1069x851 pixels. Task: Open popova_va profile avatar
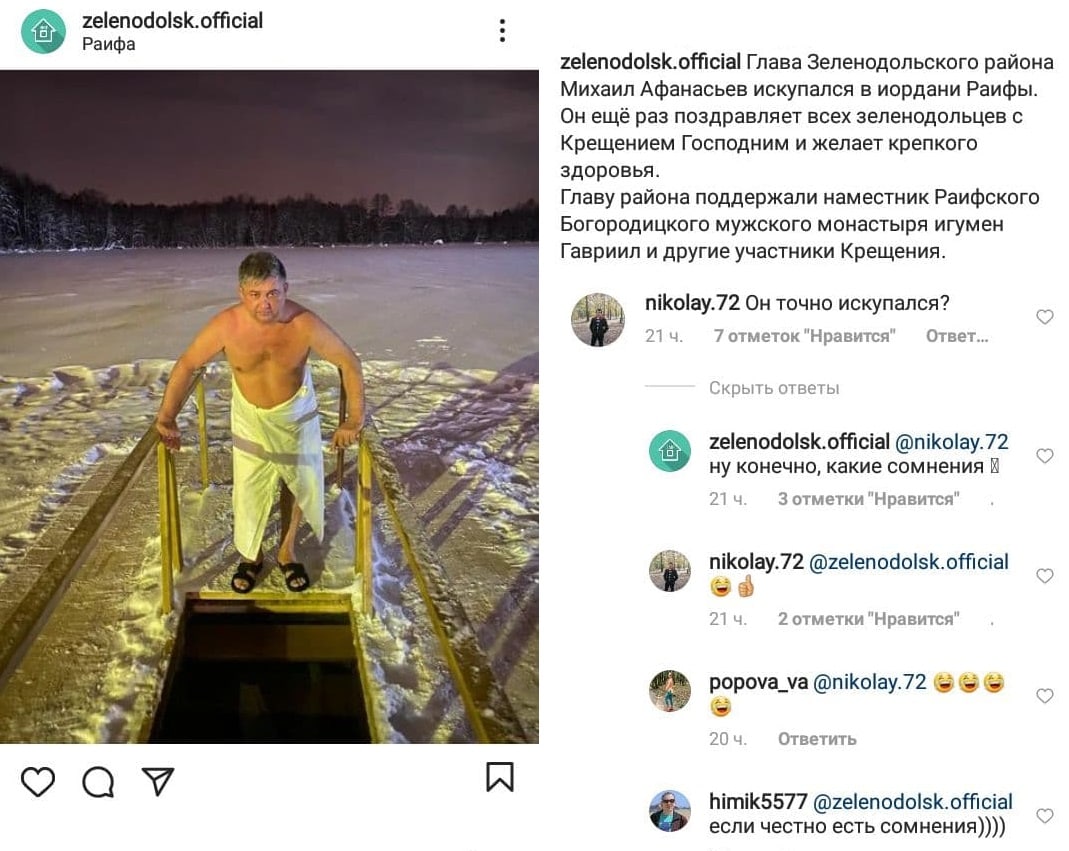point(669,691)
